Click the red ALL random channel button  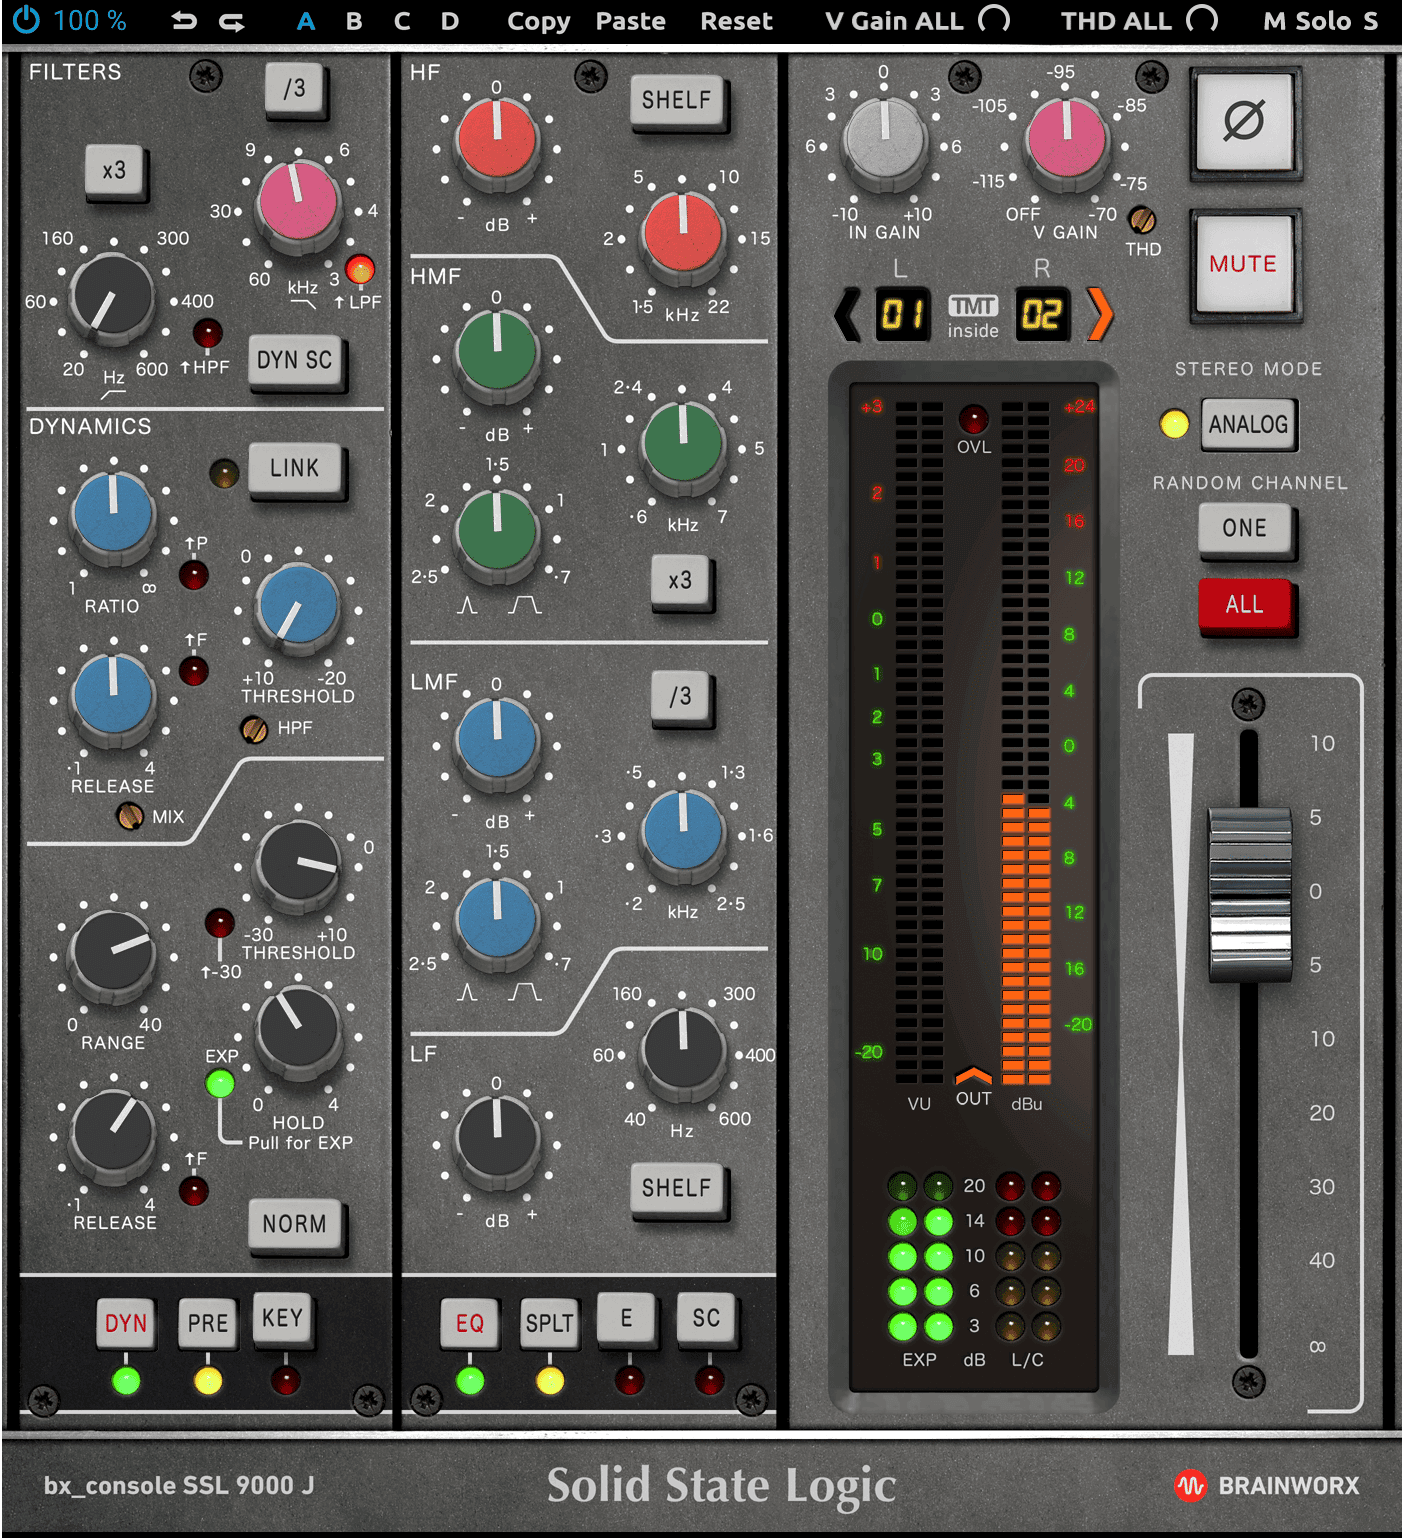coord(1244,604)
